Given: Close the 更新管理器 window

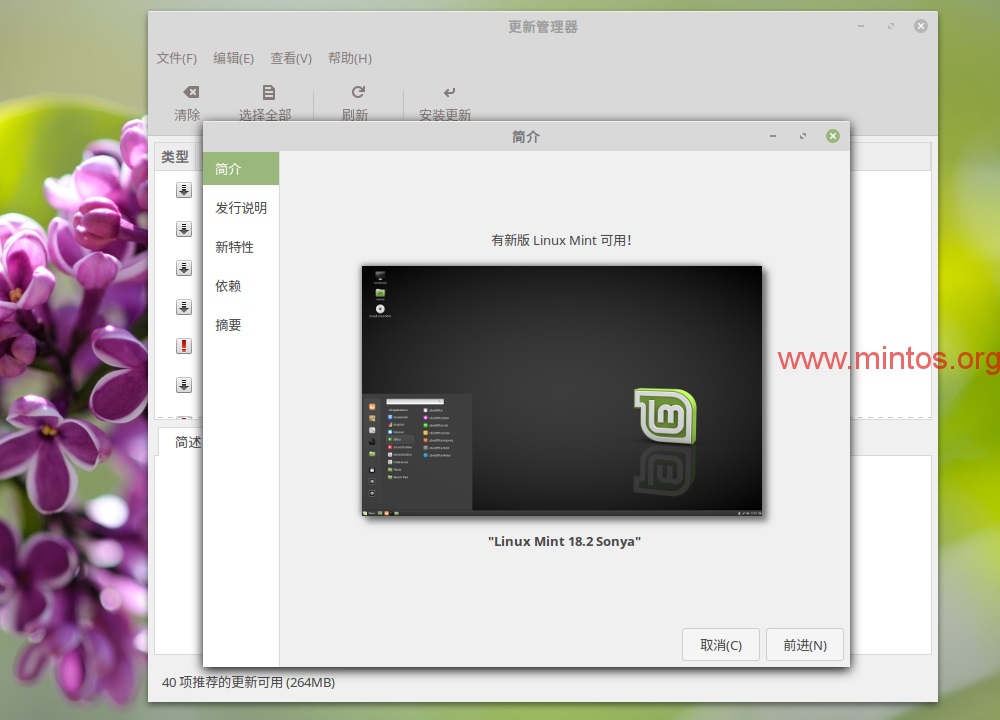Looking at the screenshot, I should click(x=921, y=26).
